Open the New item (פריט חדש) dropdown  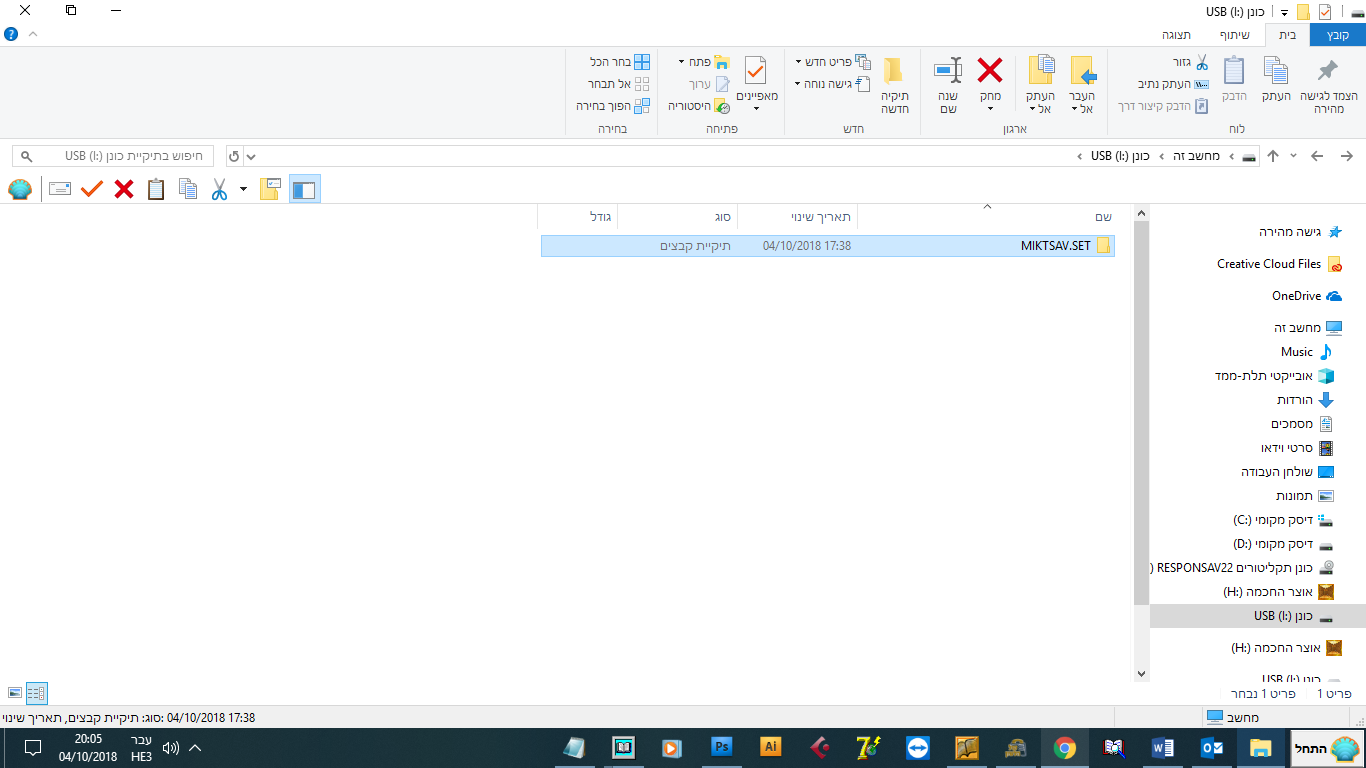pyautogui.click(x=833, y=62)
